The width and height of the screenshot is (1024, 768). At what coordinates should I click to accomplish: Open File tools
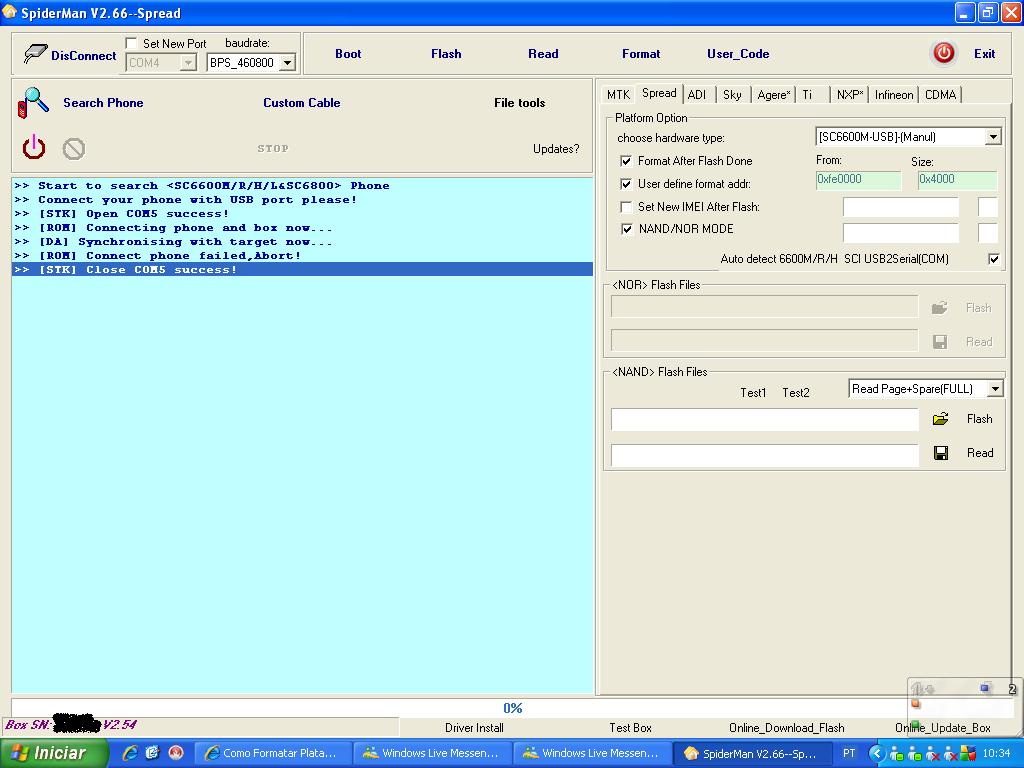point(520,103)
